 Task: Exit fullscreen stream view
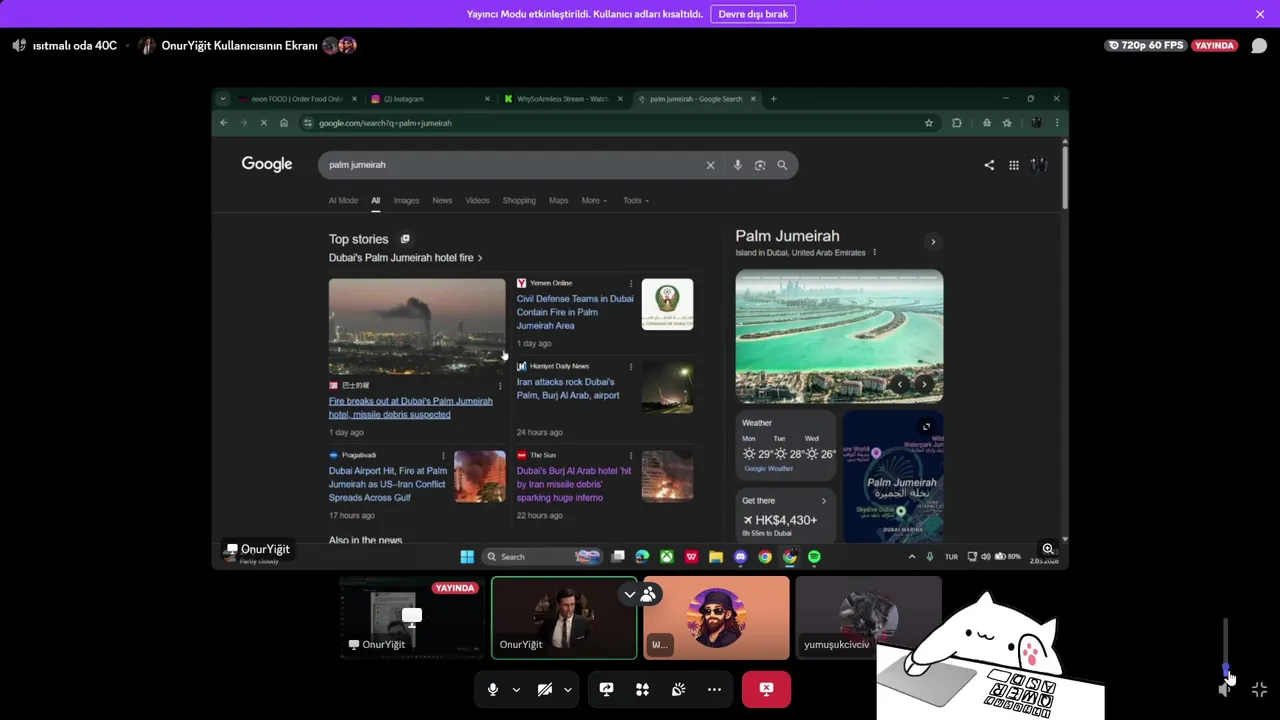point(1259,689)
